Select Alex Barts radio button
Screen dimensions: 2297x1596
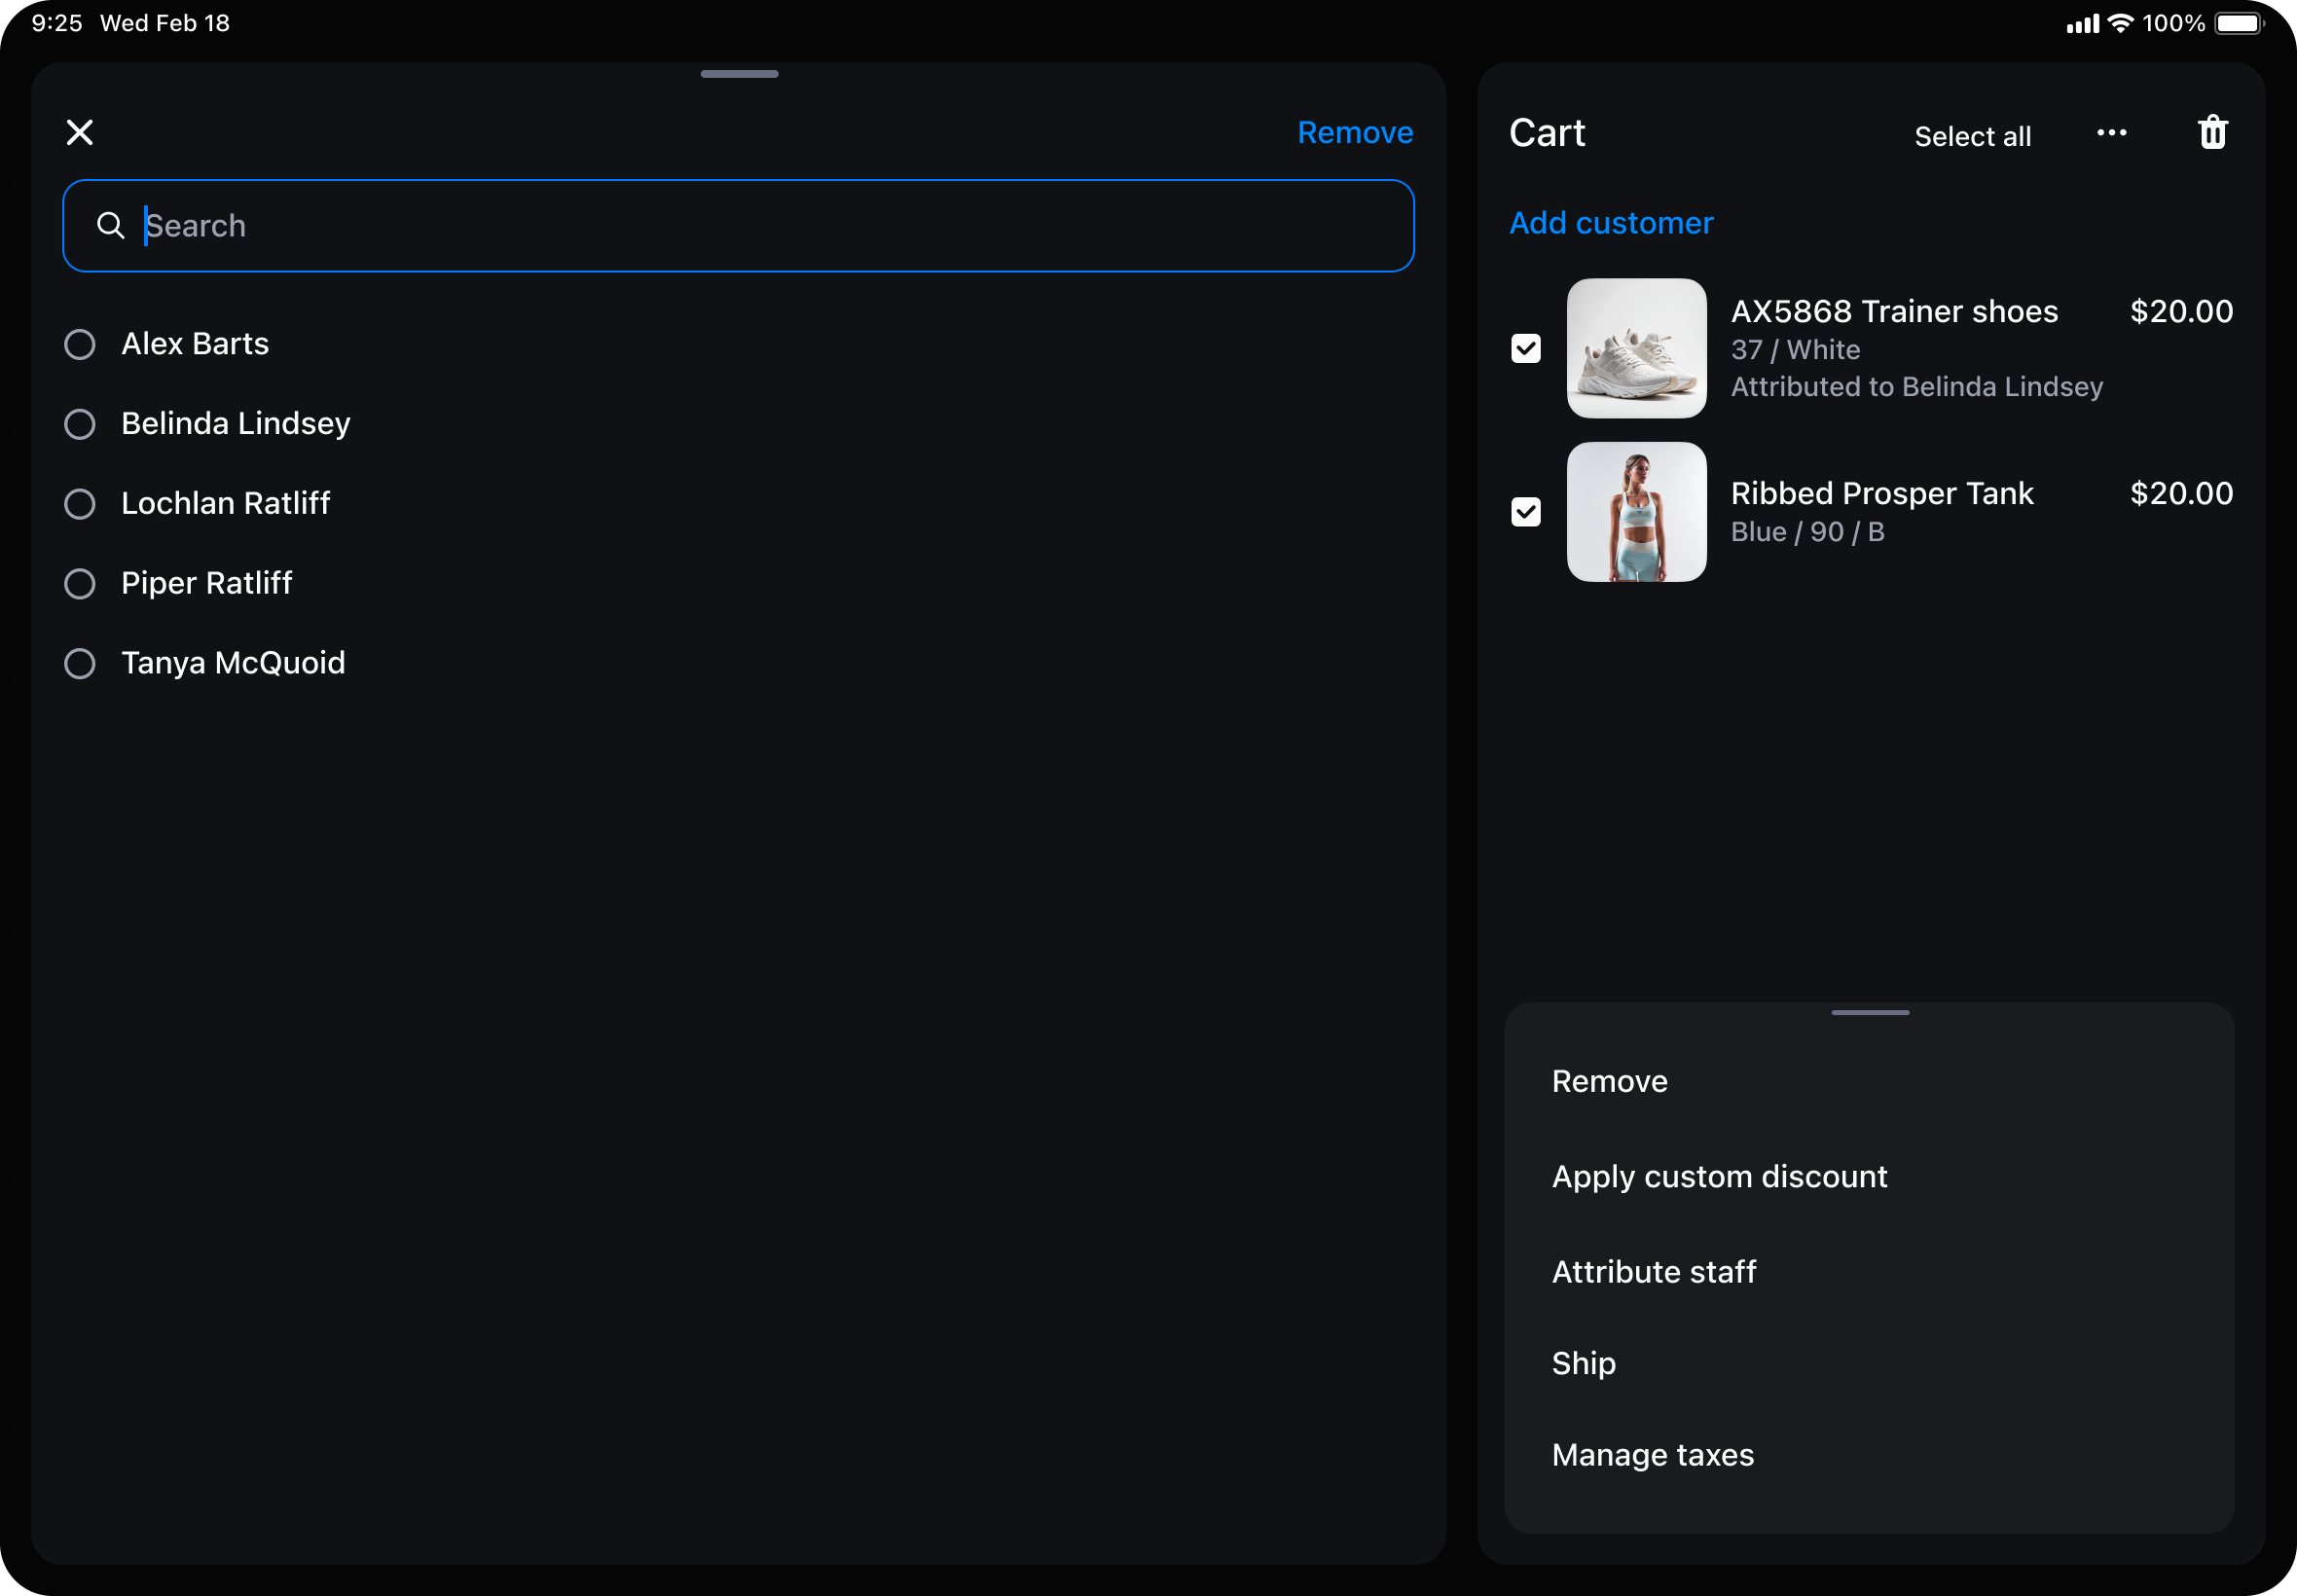[80, 344]
